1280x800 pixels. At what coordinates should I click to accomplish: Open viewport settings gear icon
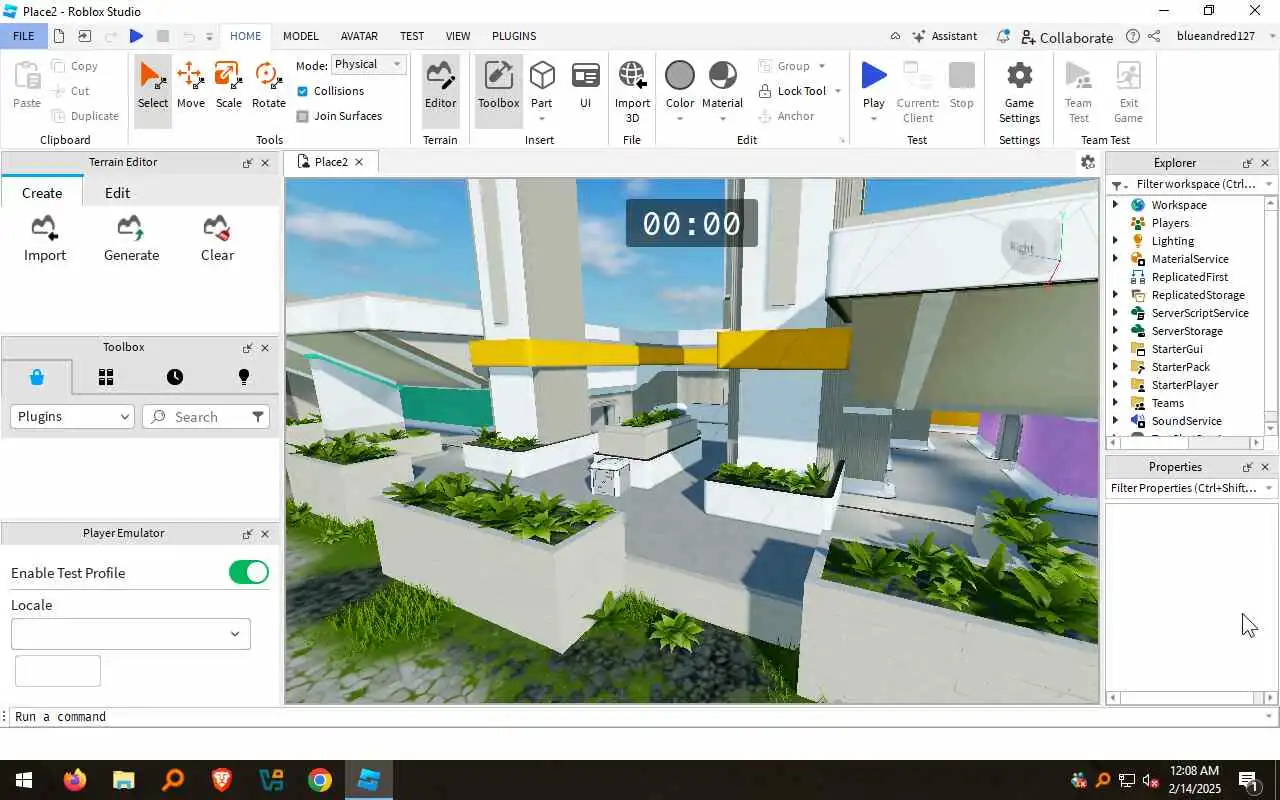point(1088,162)
